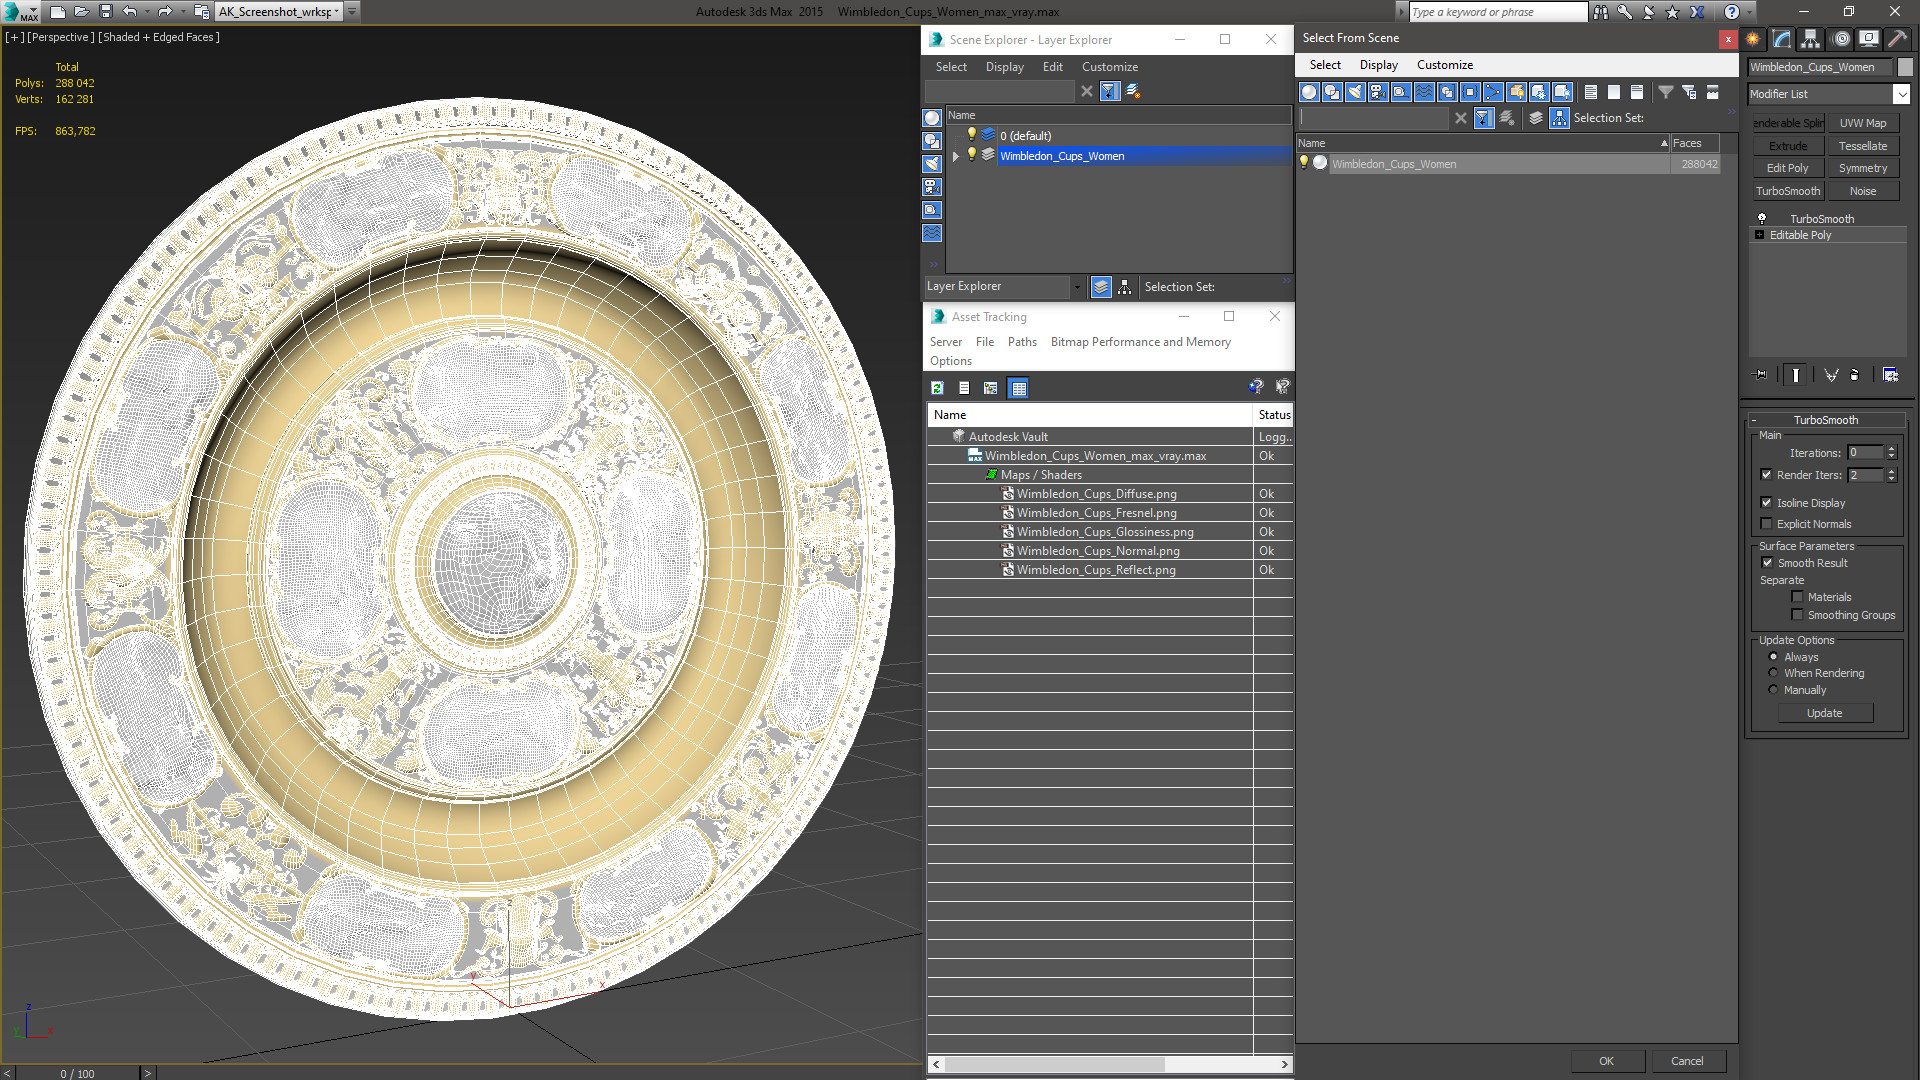The image size is (1920, 1080).
Task: Select the When Rendering update option
Action: [x=1773, y=673]
